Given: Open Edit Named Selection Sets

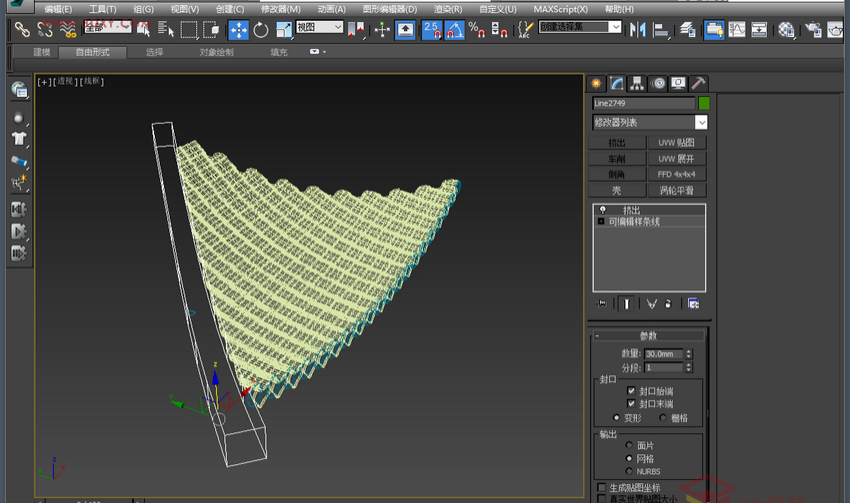Looking at the screenshot, I should pos(525,29).
